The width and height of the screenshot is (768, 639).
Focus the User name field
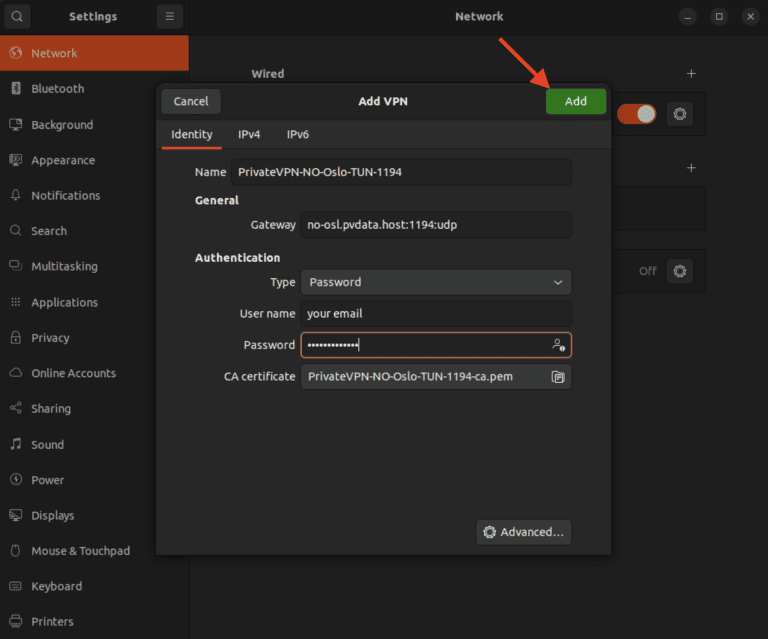click(435, 313)
